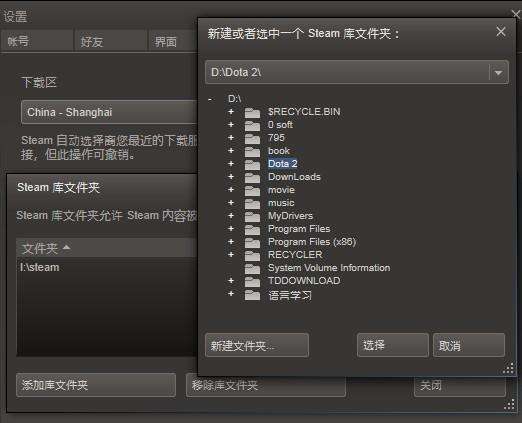Click the book folder icon
522x423 pixels.
(x=252, y=152)
